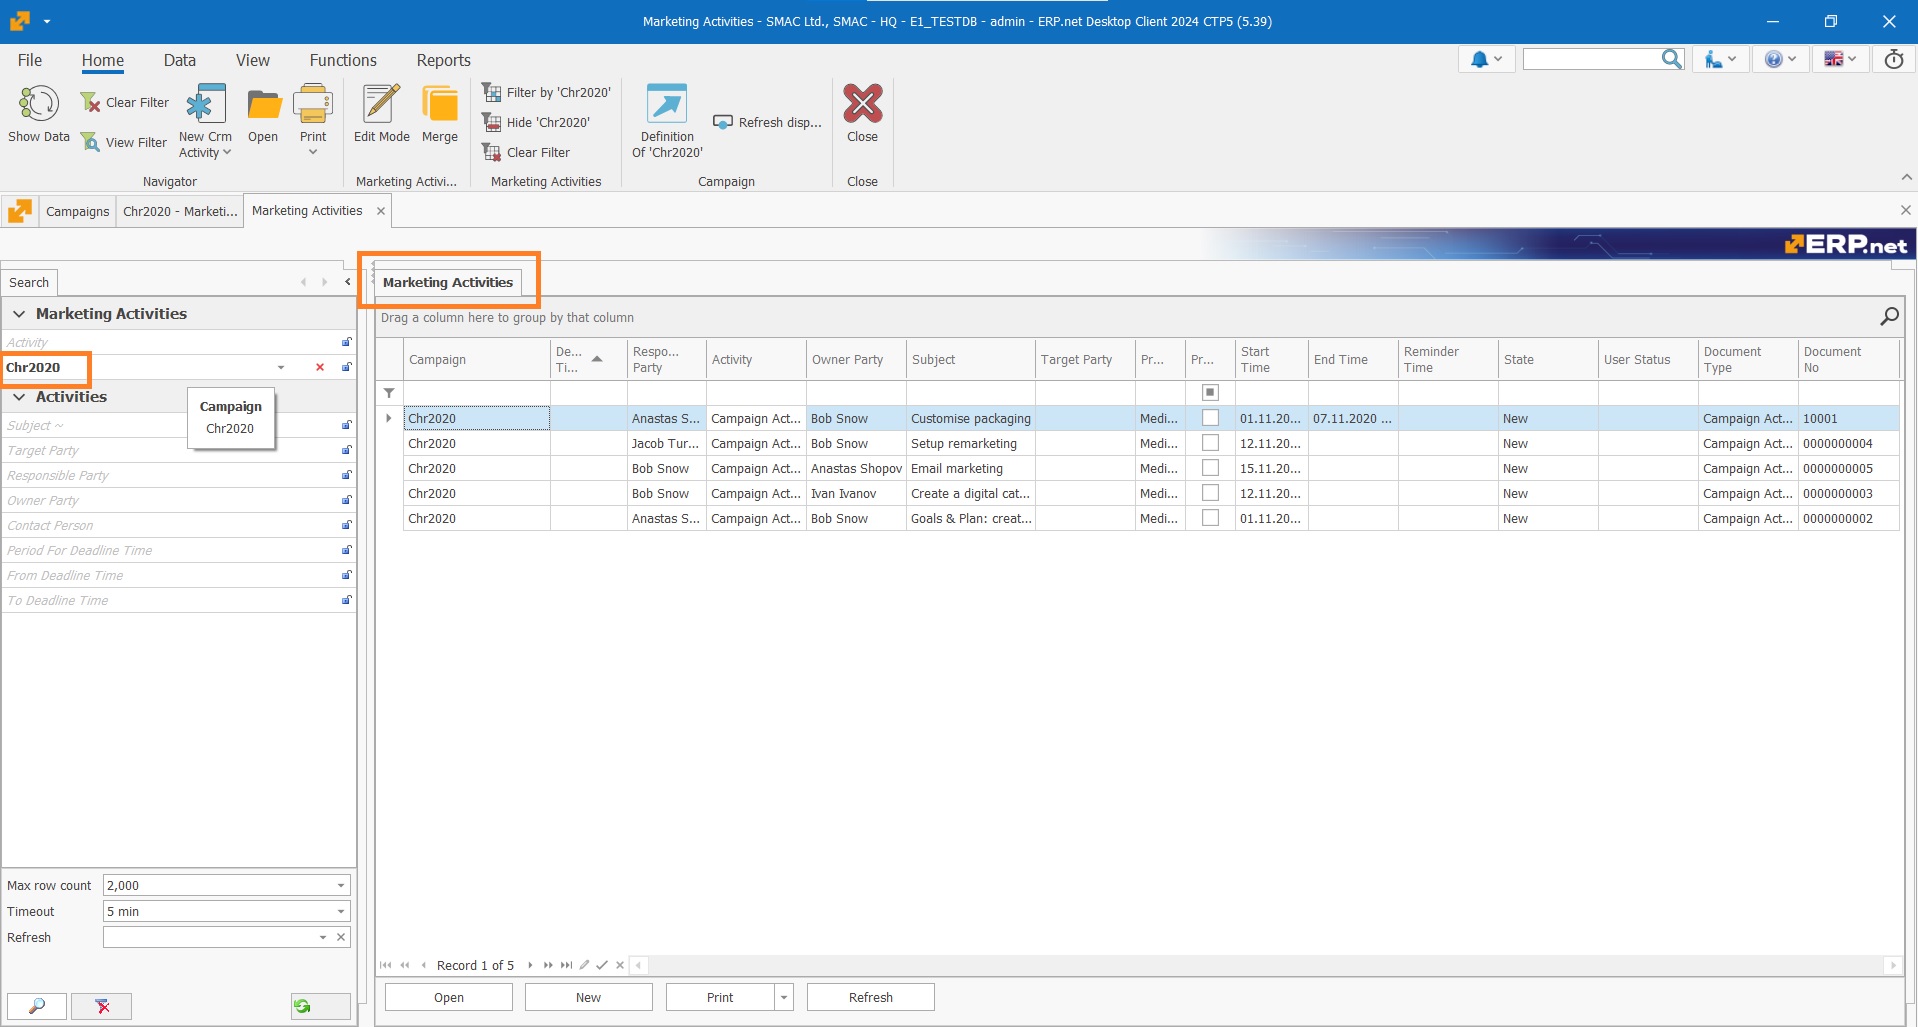
Task: Open the language flag dropdown
Action: [x=1840, y=60]
